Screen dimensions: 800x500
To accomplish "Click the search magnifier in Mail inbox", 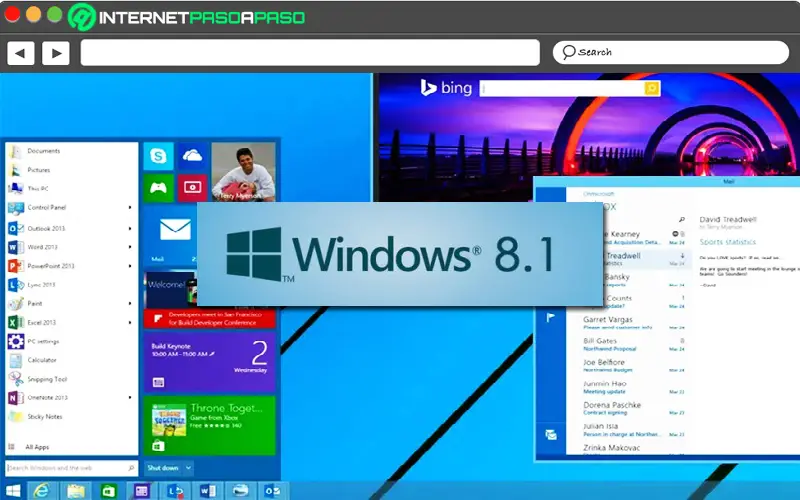I will point(682,220).
